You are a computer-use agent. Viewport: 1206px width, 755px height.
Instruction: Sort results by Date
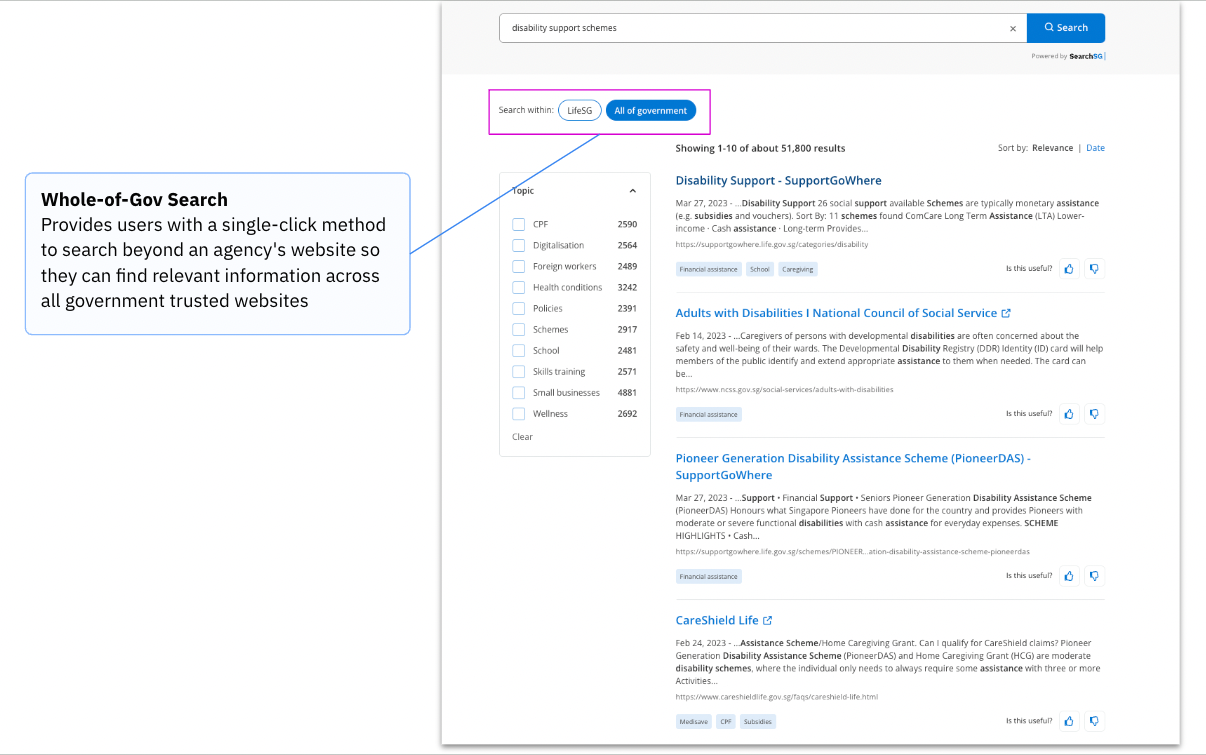(1095, 147)
